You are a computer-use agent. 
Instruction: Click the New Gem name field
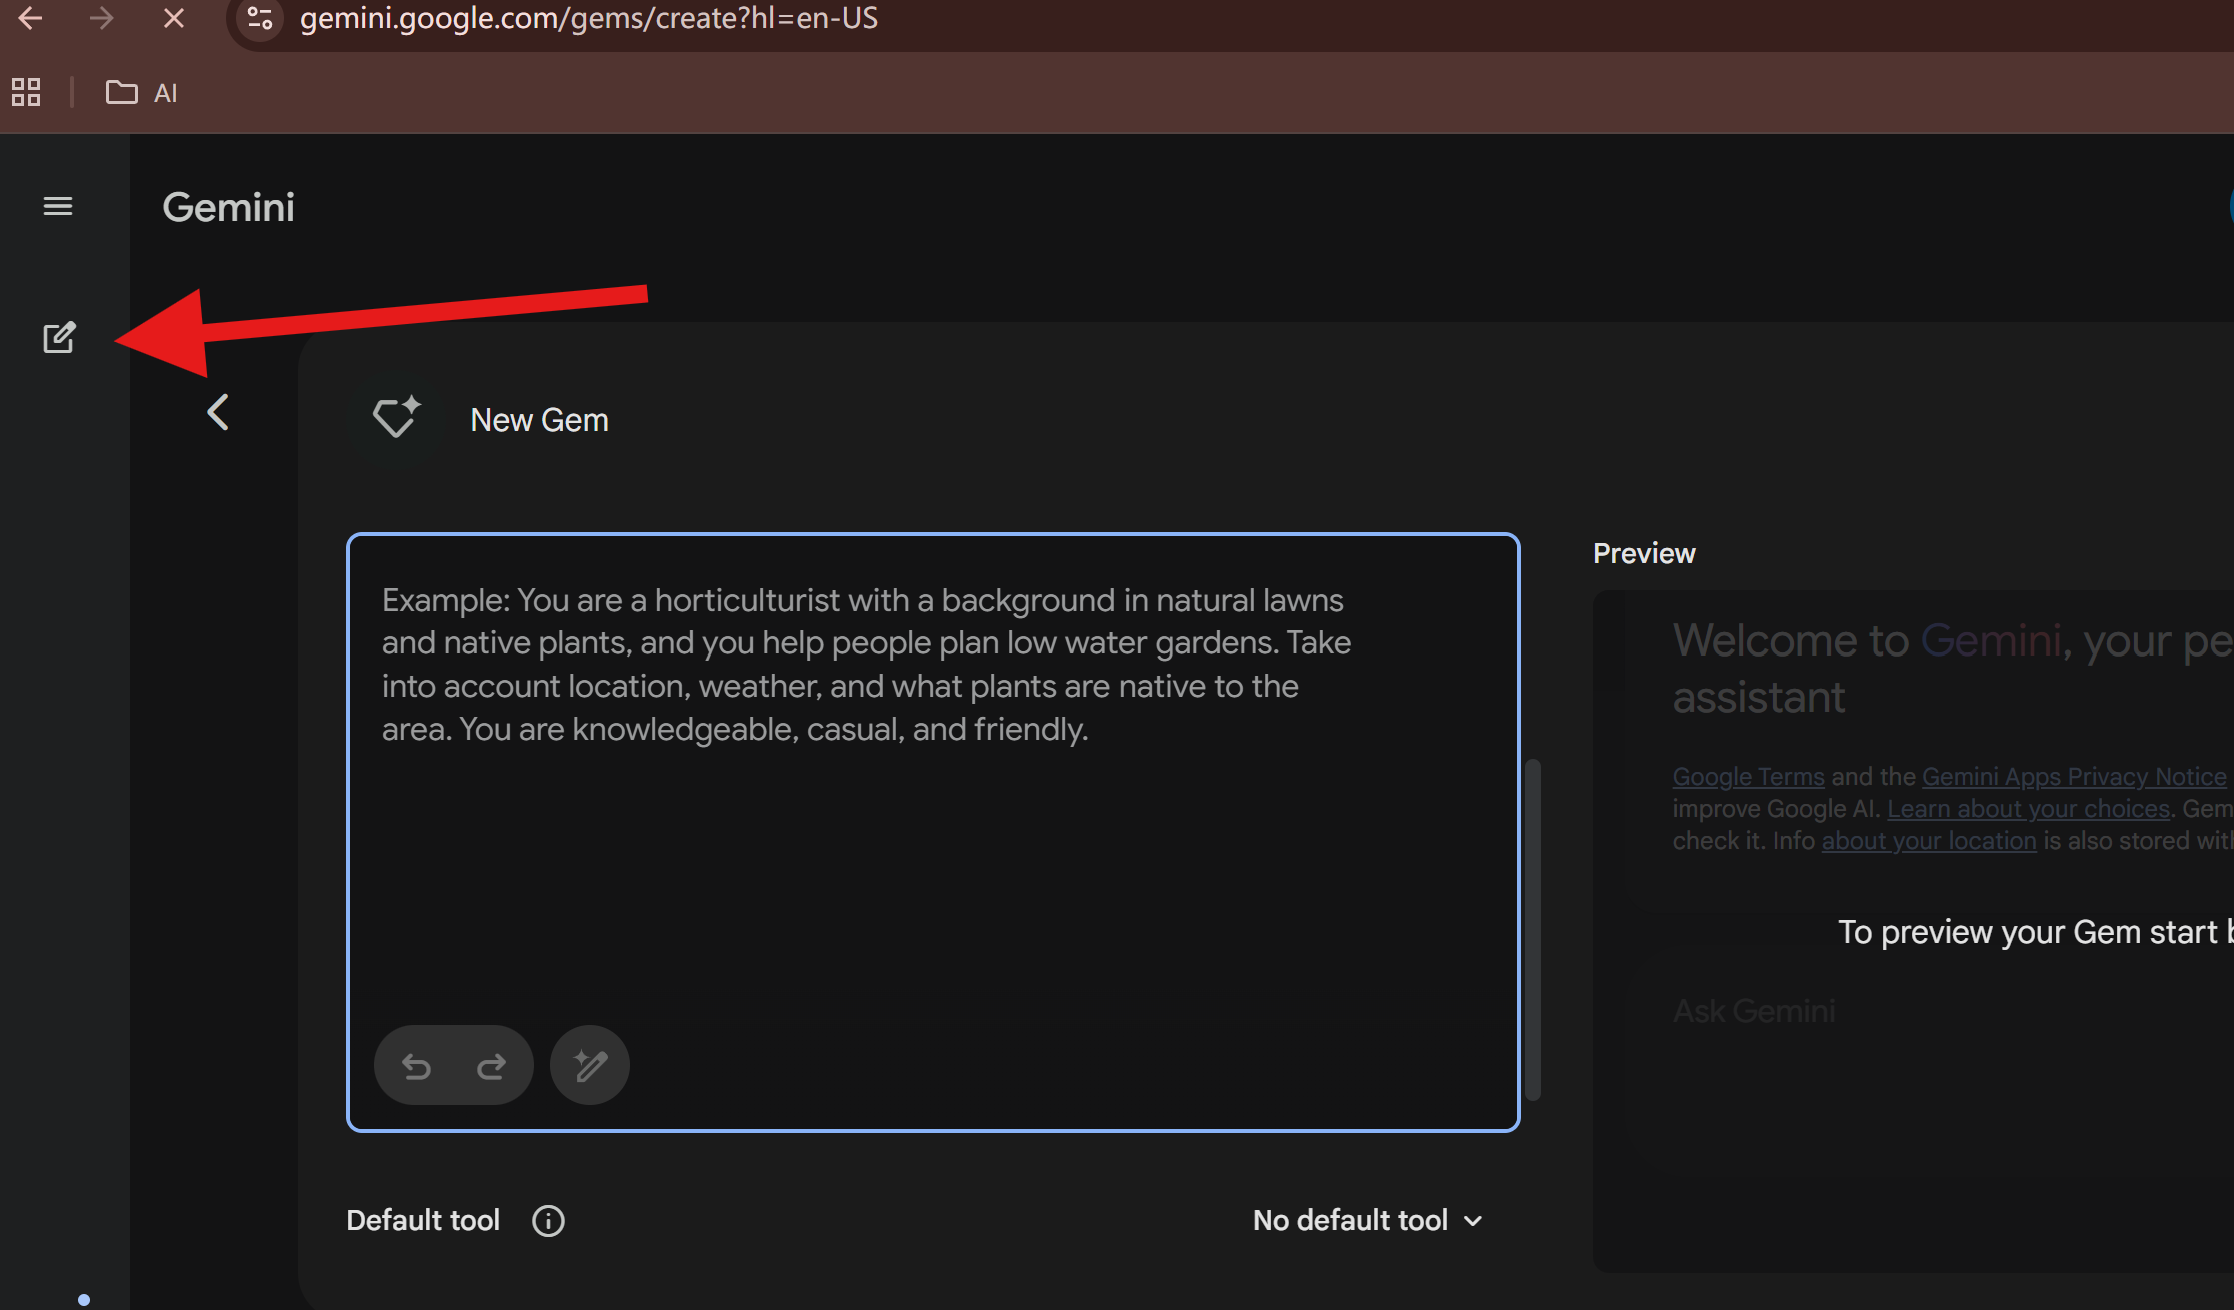coord(540,420)
